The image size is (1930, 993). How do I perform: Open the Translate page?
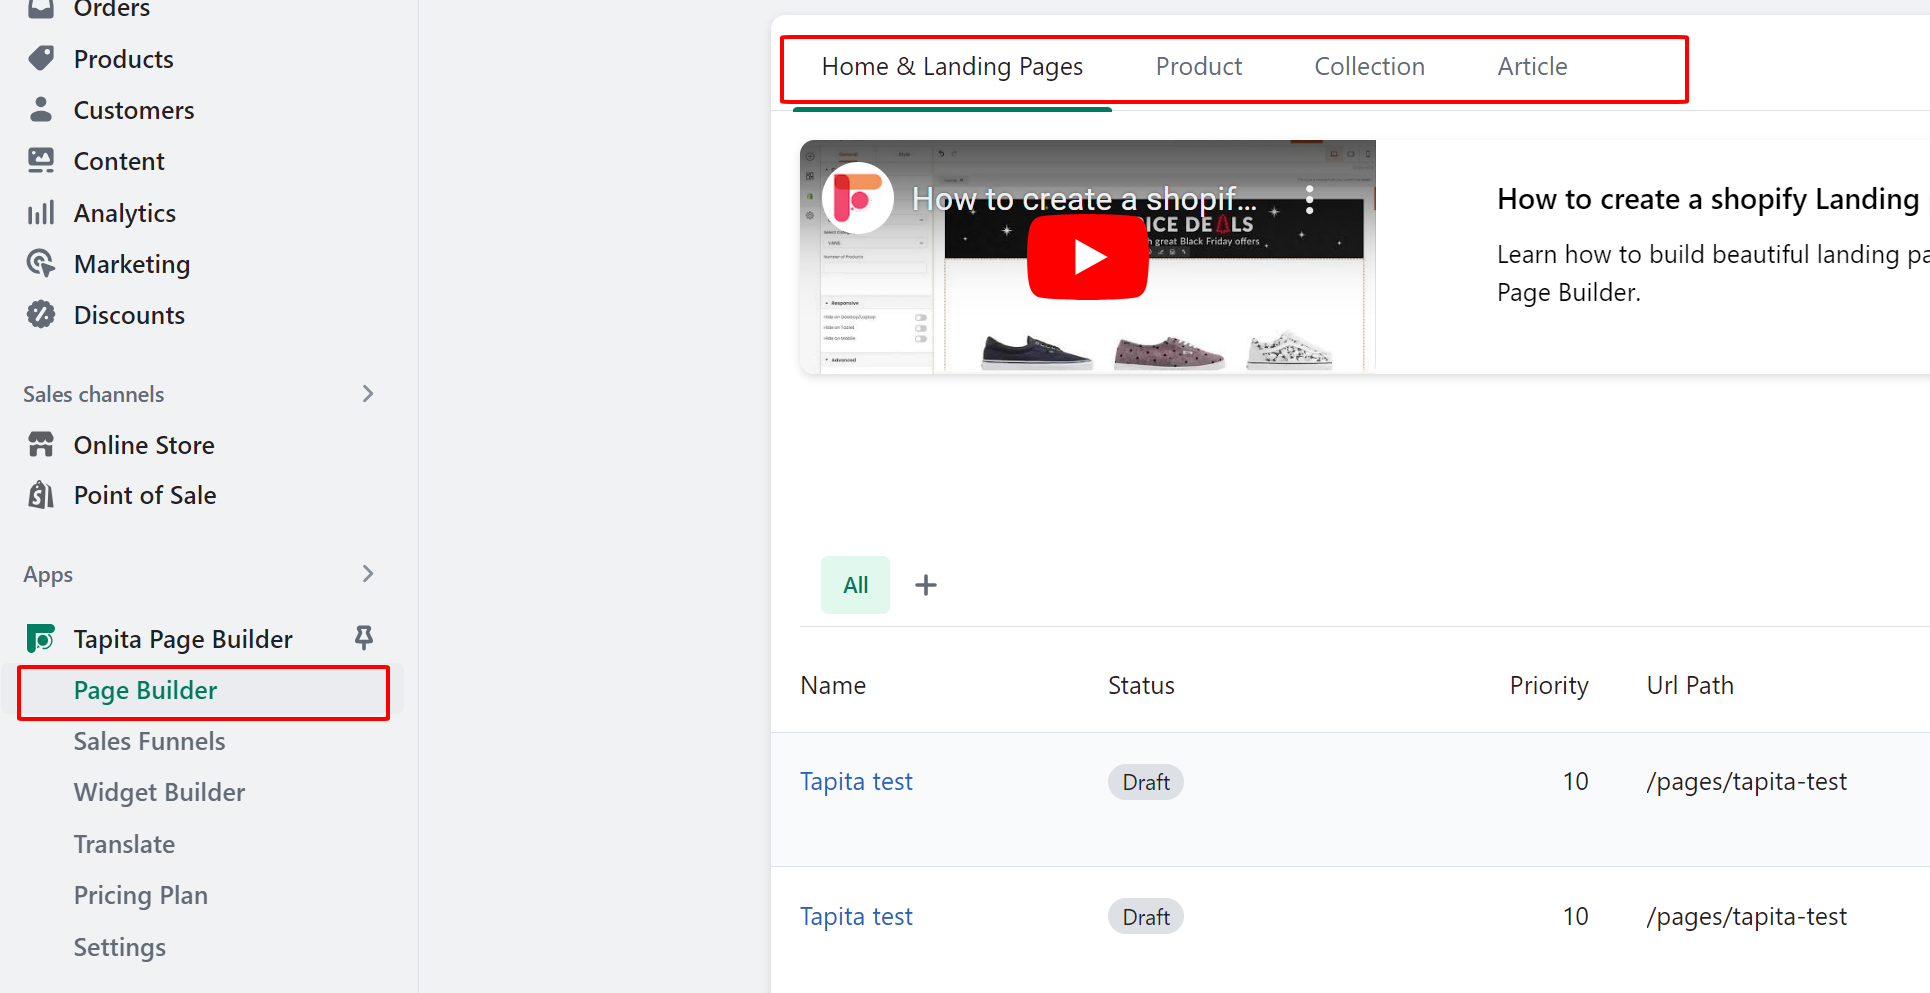click(124, 845)
